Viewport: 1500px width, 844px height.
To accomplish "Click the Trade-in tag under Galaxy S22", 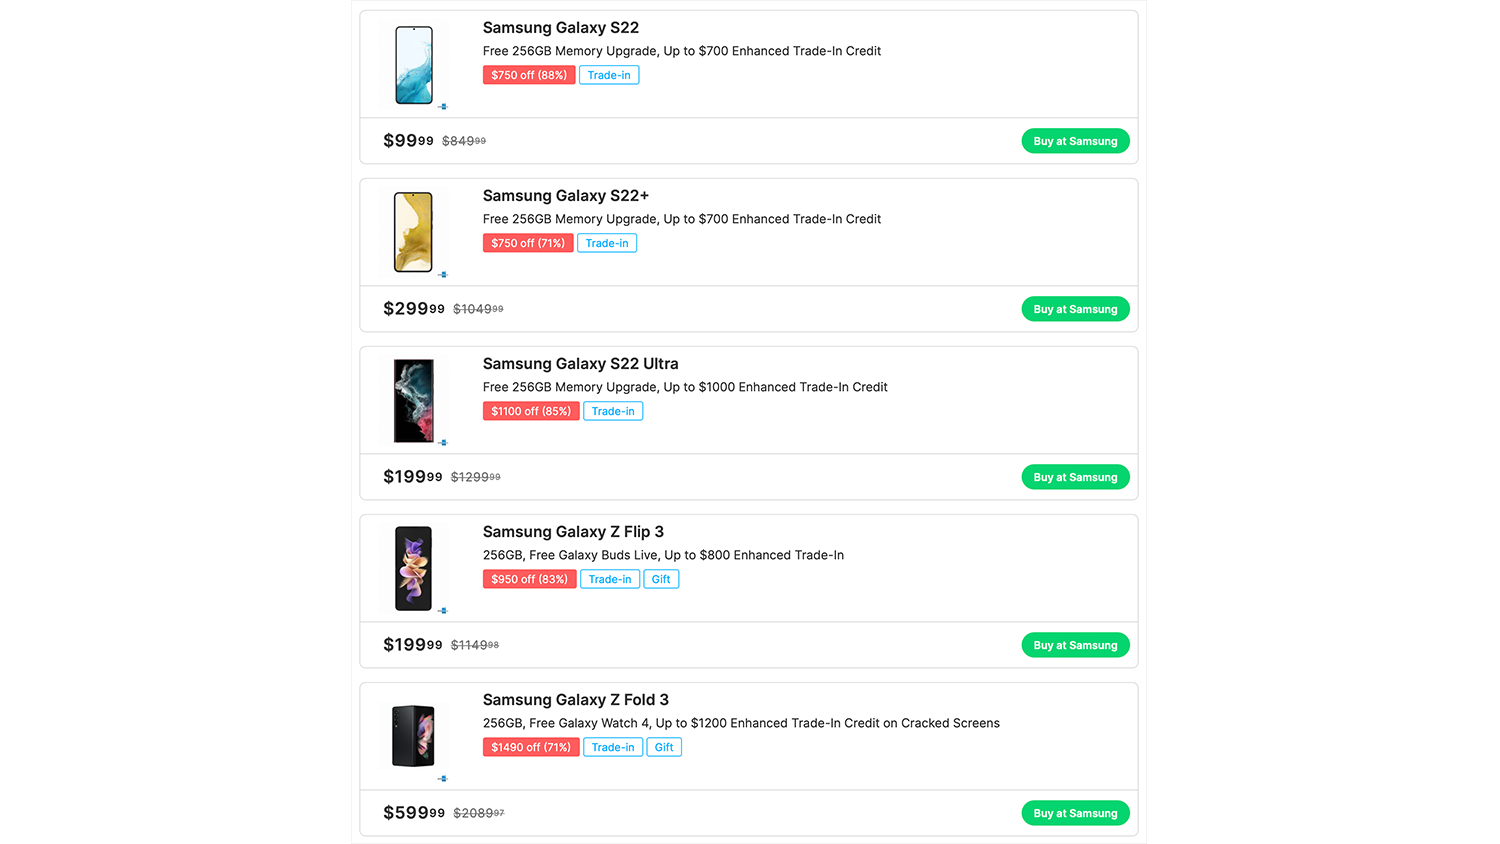I will (609, 75).
